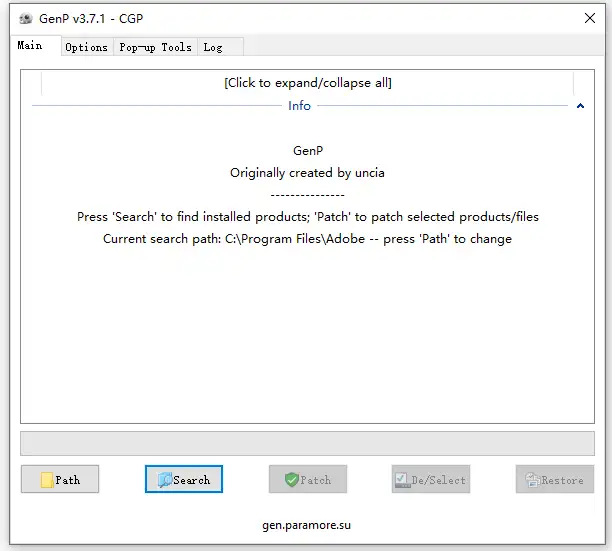Click the 'Current search path' line
This screenshot has height=551, width=612.
tap(307, 239)
